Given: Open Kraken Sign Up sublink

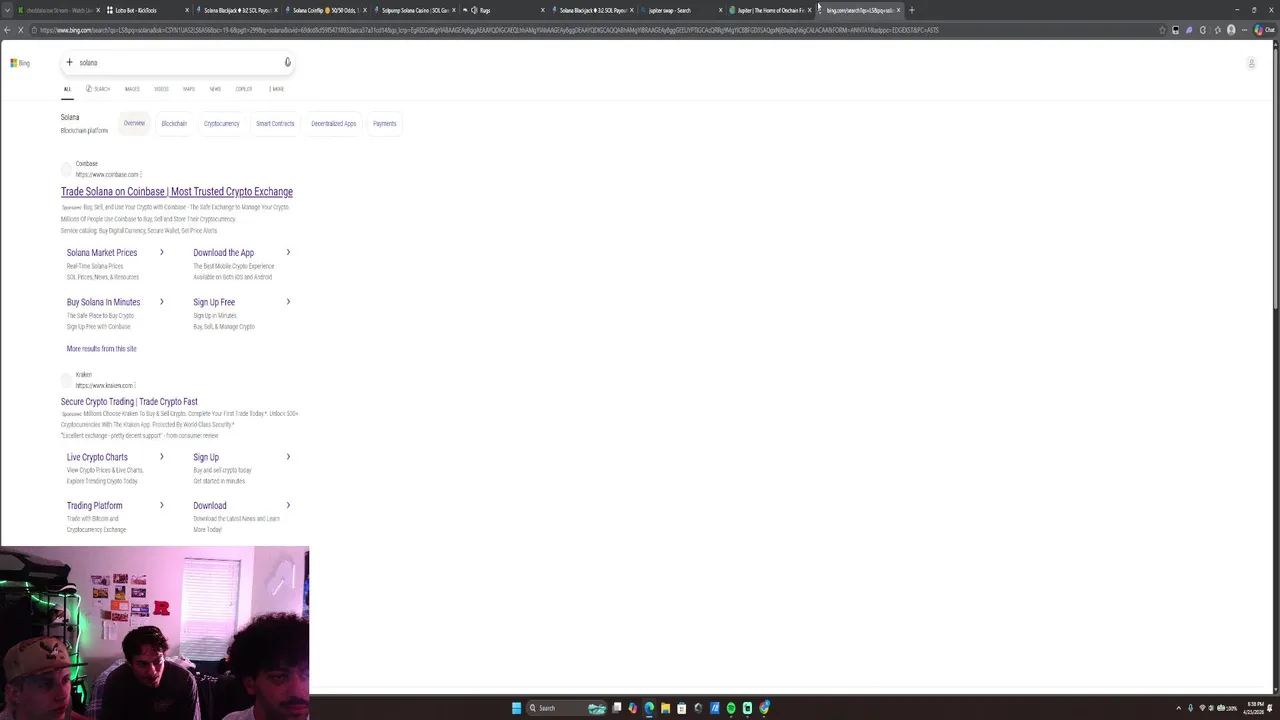Looking at the screenshot, I should coord(206,458).
